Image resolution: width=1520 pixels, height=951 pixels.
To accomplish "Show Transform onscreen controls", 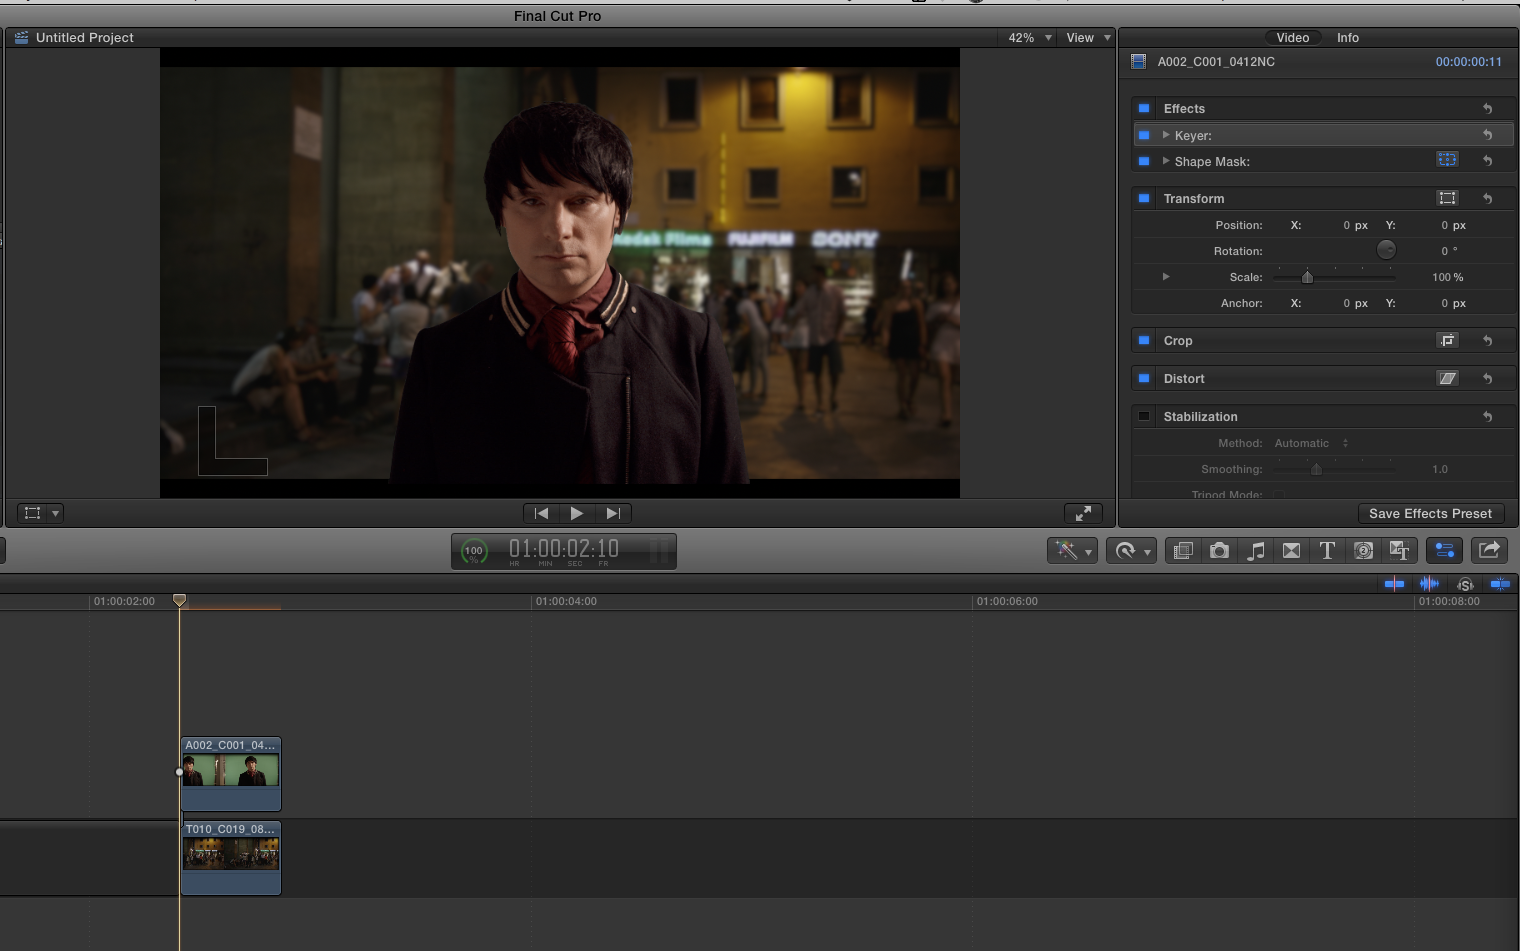I will coord(1447,198).
